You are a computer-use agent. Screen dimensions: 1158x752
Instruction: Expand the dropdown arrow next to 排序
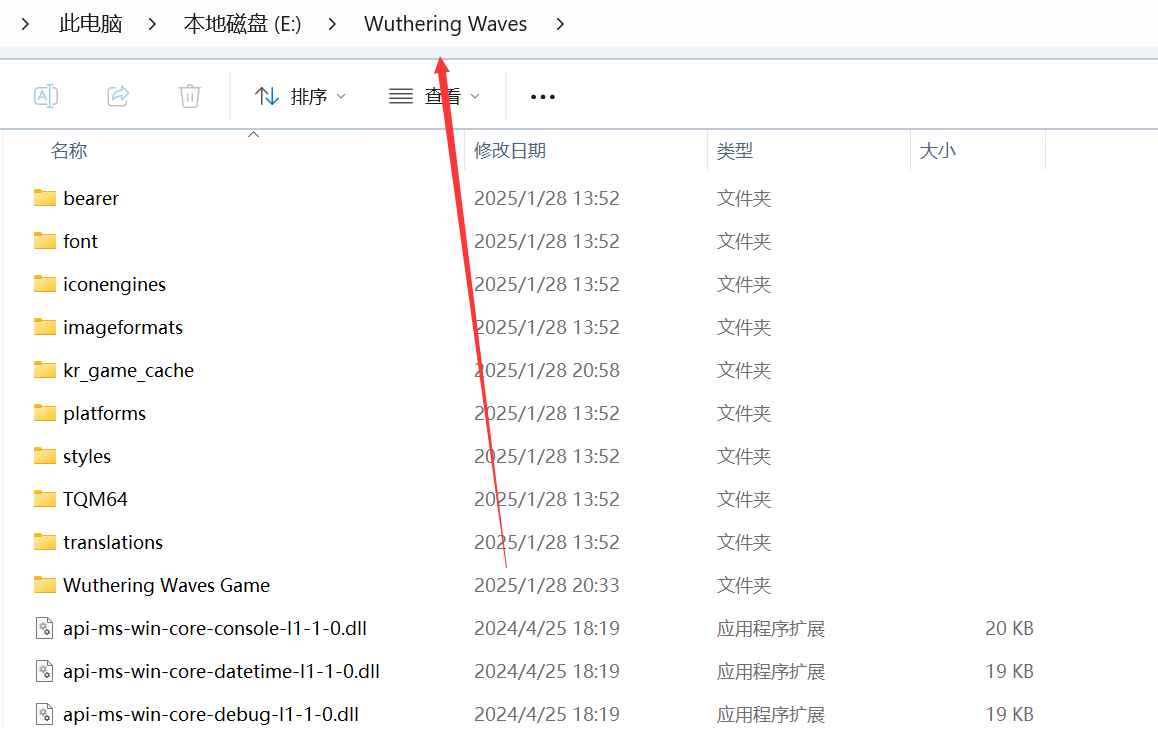[x=341, y=96]
